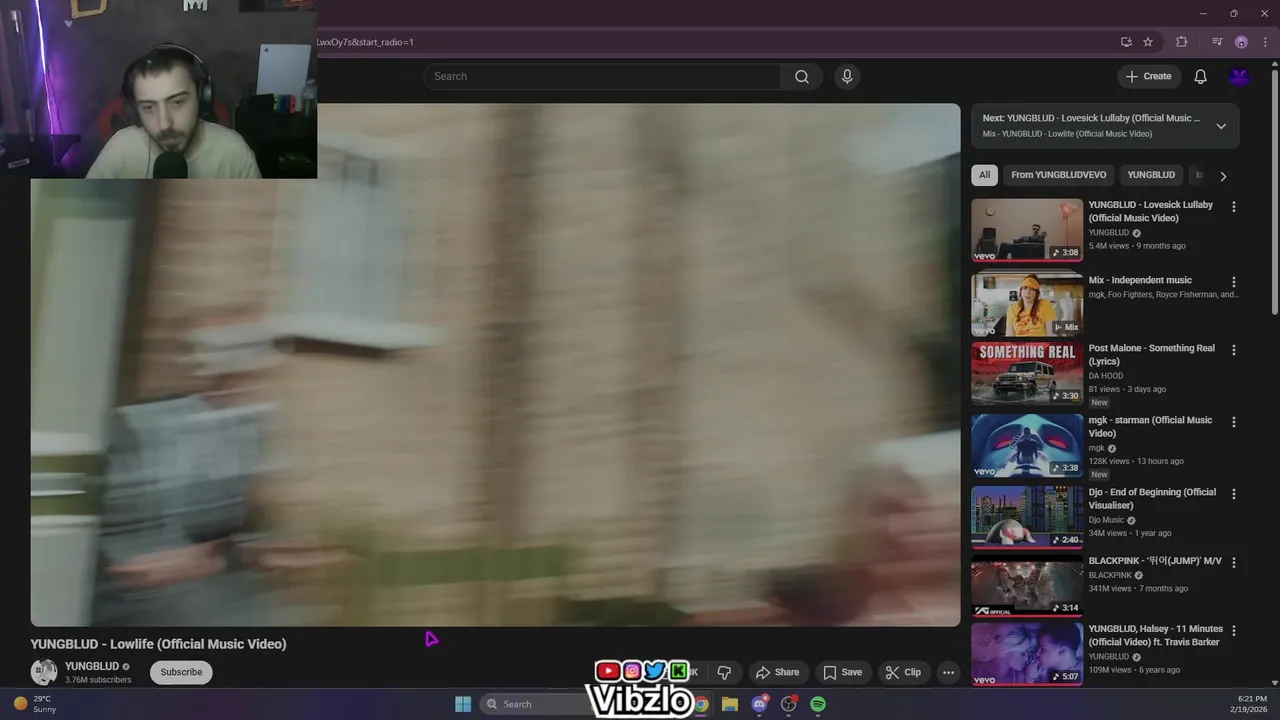
Task: Open title 'mgk - starman (Official Music Video)'
Action: pos(1150,427)
